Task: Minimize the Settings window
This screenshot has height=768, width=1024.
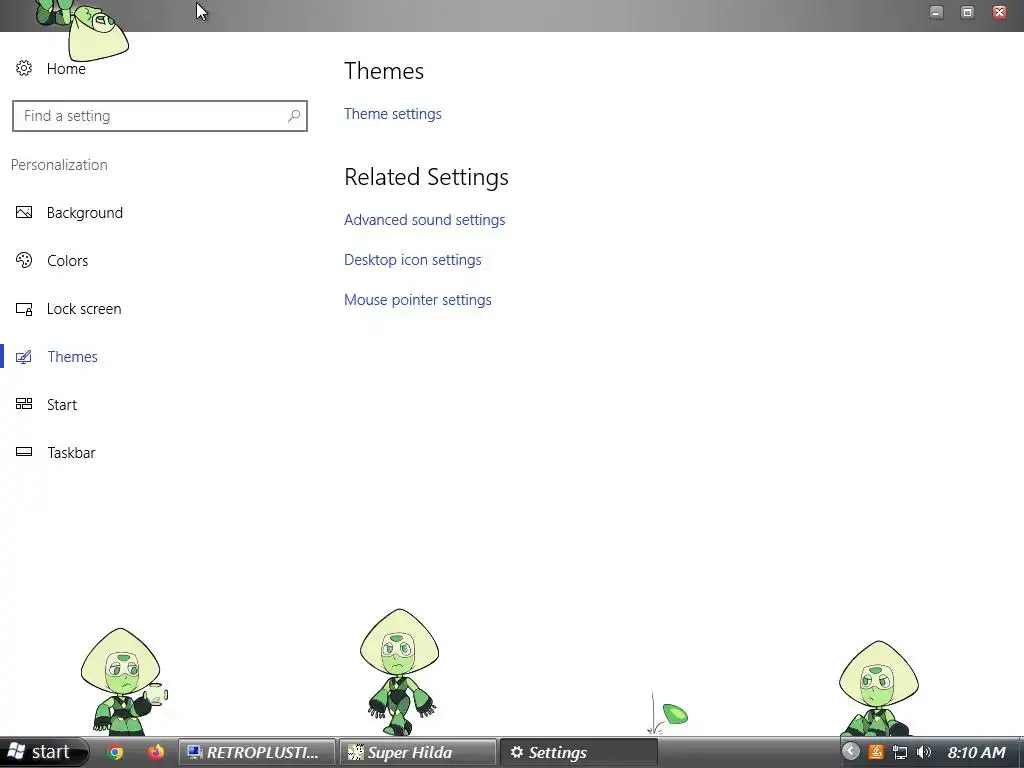Action: tap(936, 12)
